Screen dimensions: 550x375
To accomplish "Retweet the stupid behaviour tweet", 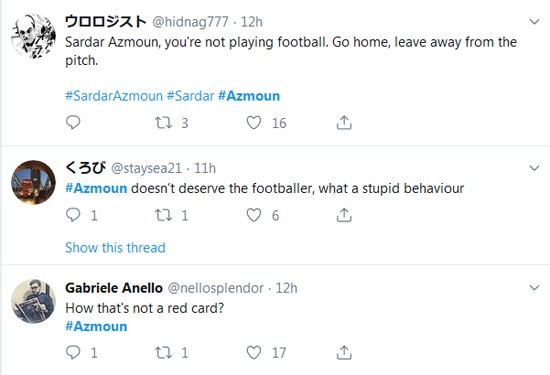I will tap(163, 215).
